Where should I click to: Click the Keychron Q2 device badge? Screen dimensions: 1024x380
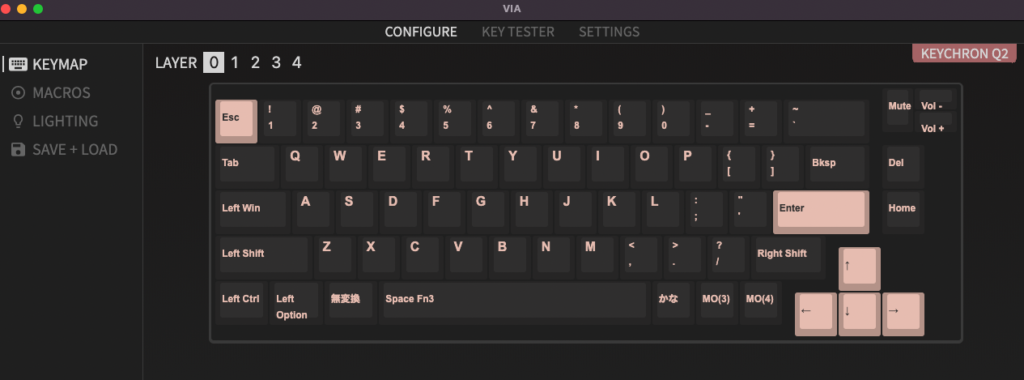click(x=964, y=54)
